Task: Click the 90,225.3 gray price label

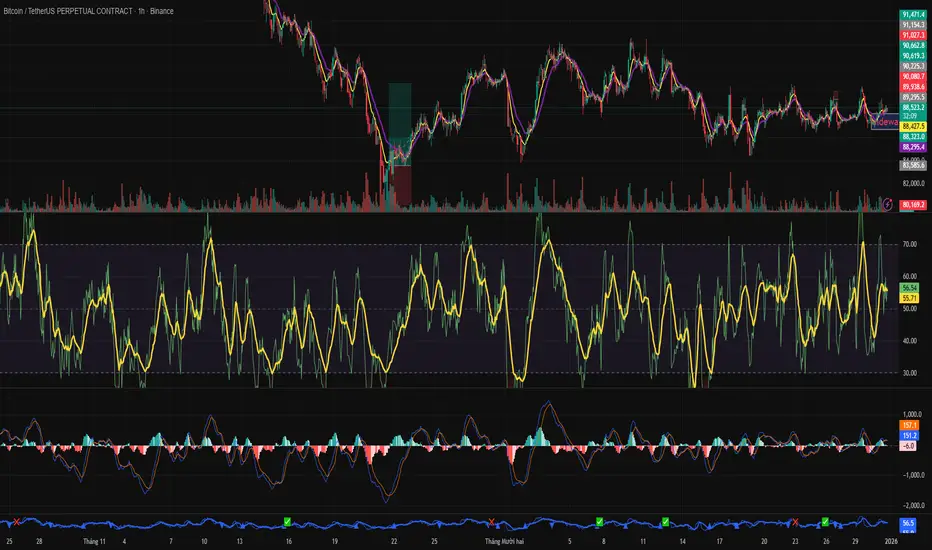Action: click(913, 66)
